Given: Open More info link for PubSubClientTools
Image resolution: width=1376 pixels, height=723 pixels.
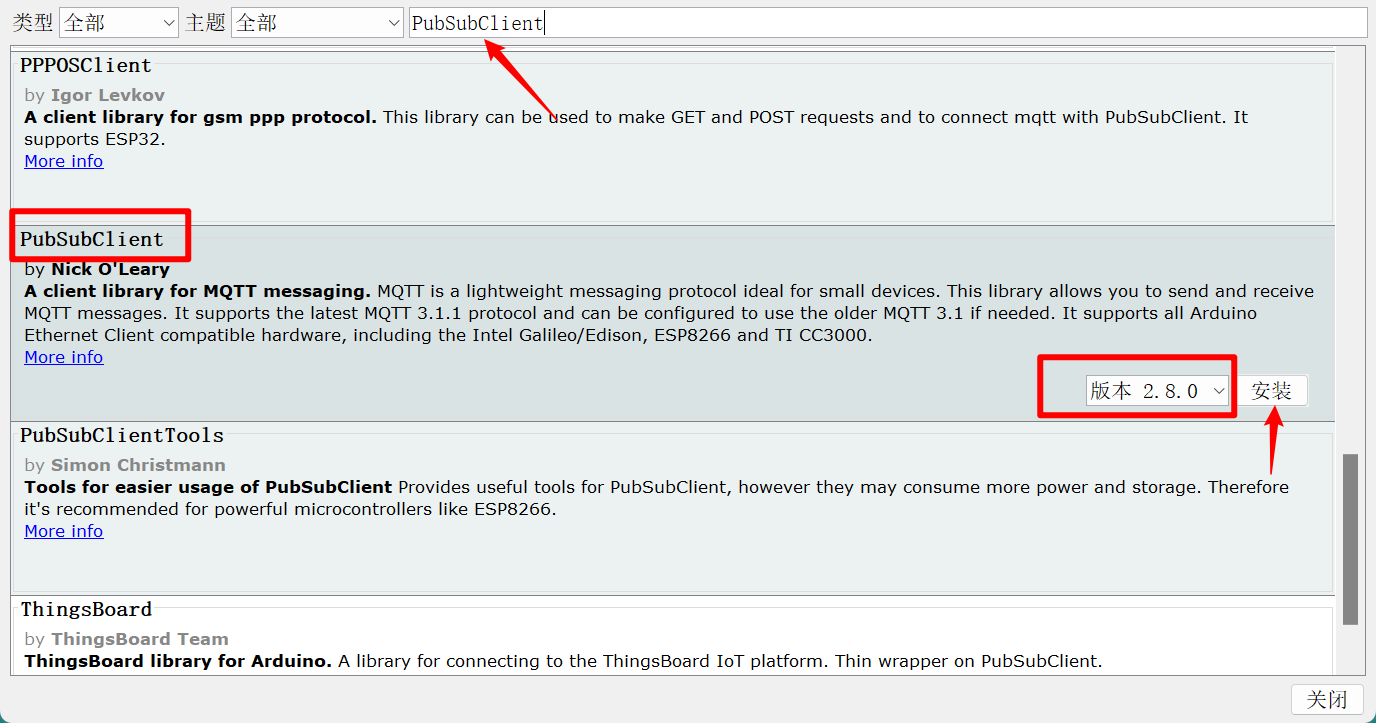Looking at the screenshot, I should (x=64, y=531).
